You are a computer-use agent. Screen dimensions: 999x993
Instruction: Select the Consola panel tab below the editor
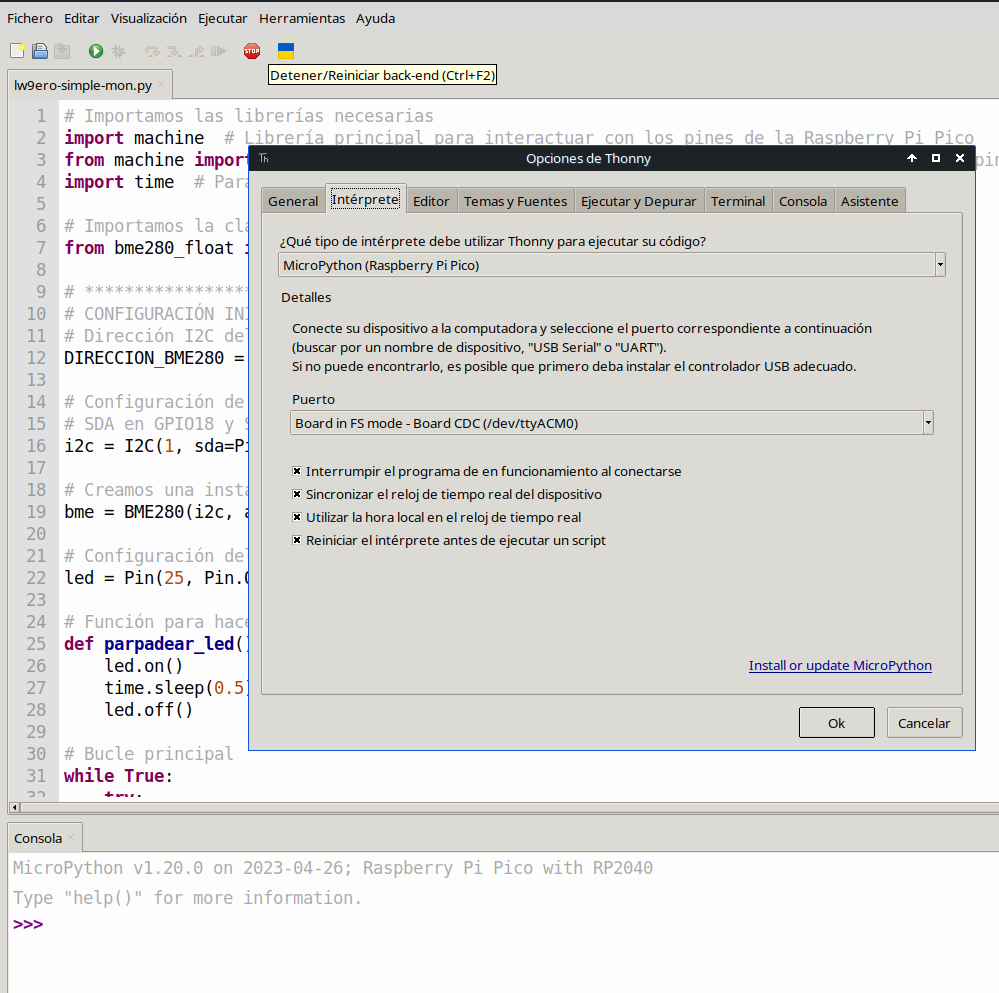38,838
